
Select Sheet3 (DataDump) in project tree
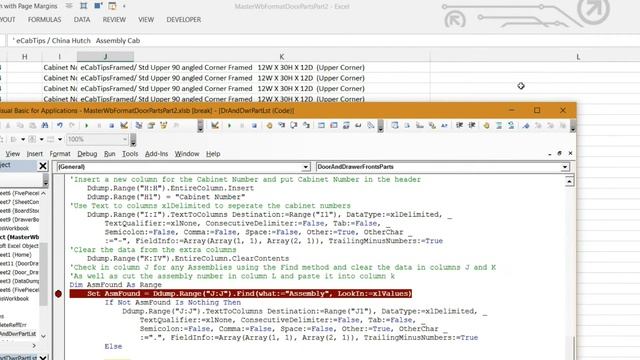click(x=20, y=281)
